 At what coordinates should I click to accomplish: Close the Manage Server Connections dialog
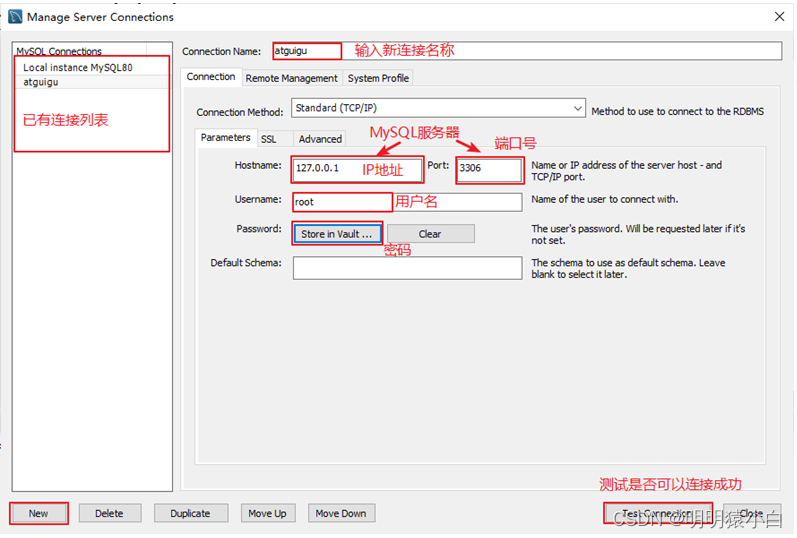click(779, 17)
